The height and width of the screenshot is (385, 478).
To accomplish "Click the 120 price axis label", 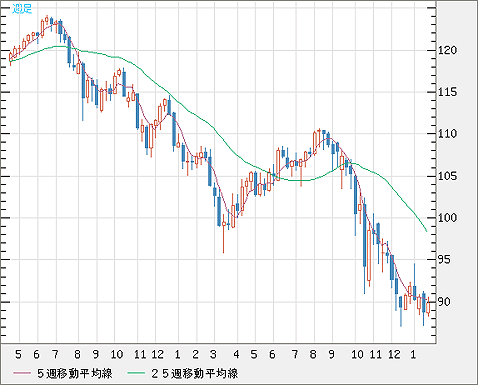I will pos(447,50).
